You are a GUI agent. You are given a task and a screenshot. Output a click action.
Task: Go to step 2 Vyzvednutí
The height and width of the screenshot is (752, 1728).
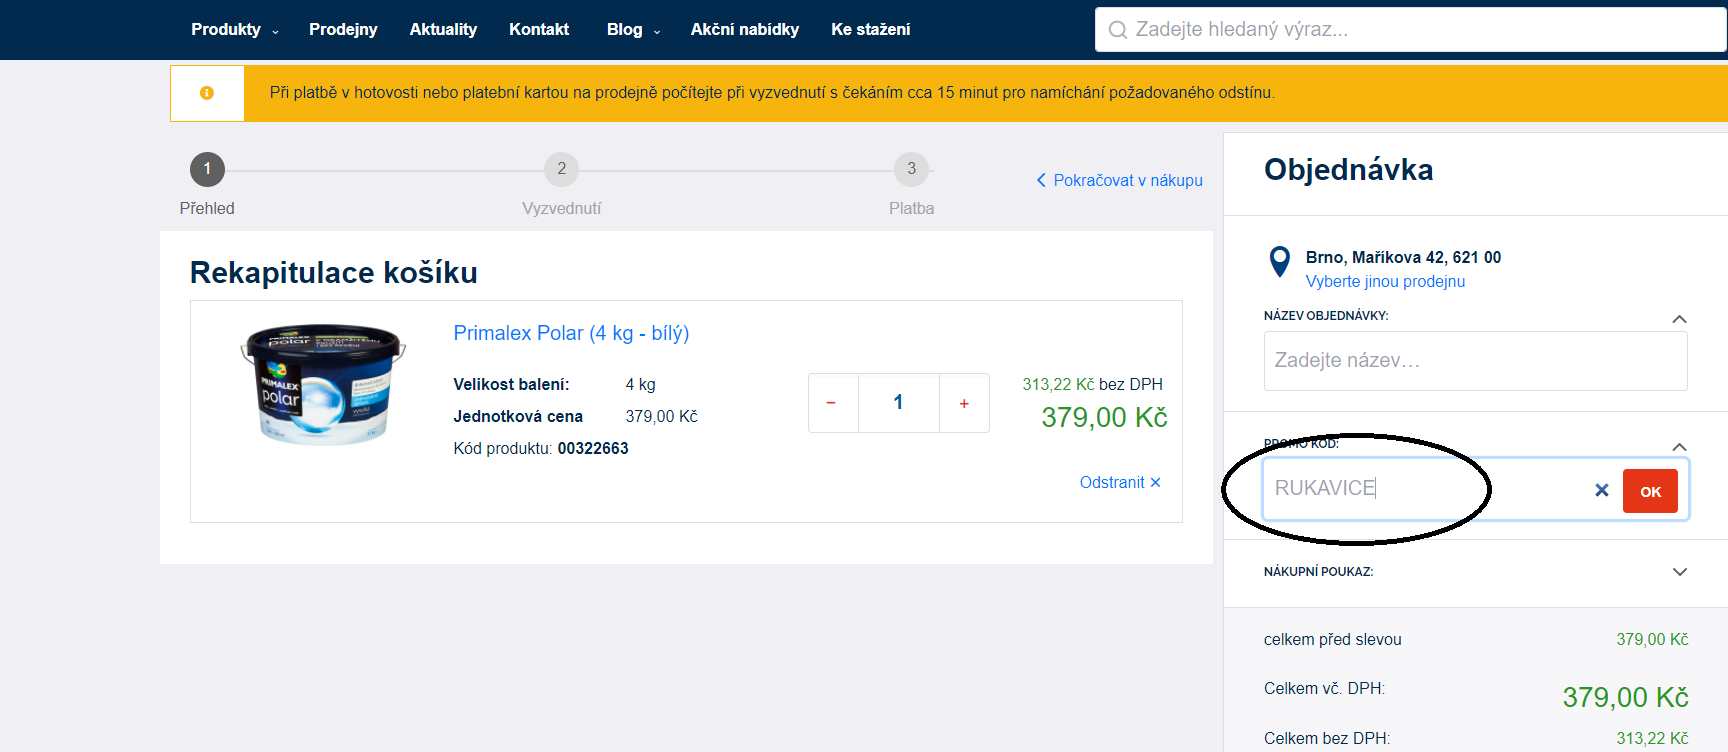tap(561, 170)
